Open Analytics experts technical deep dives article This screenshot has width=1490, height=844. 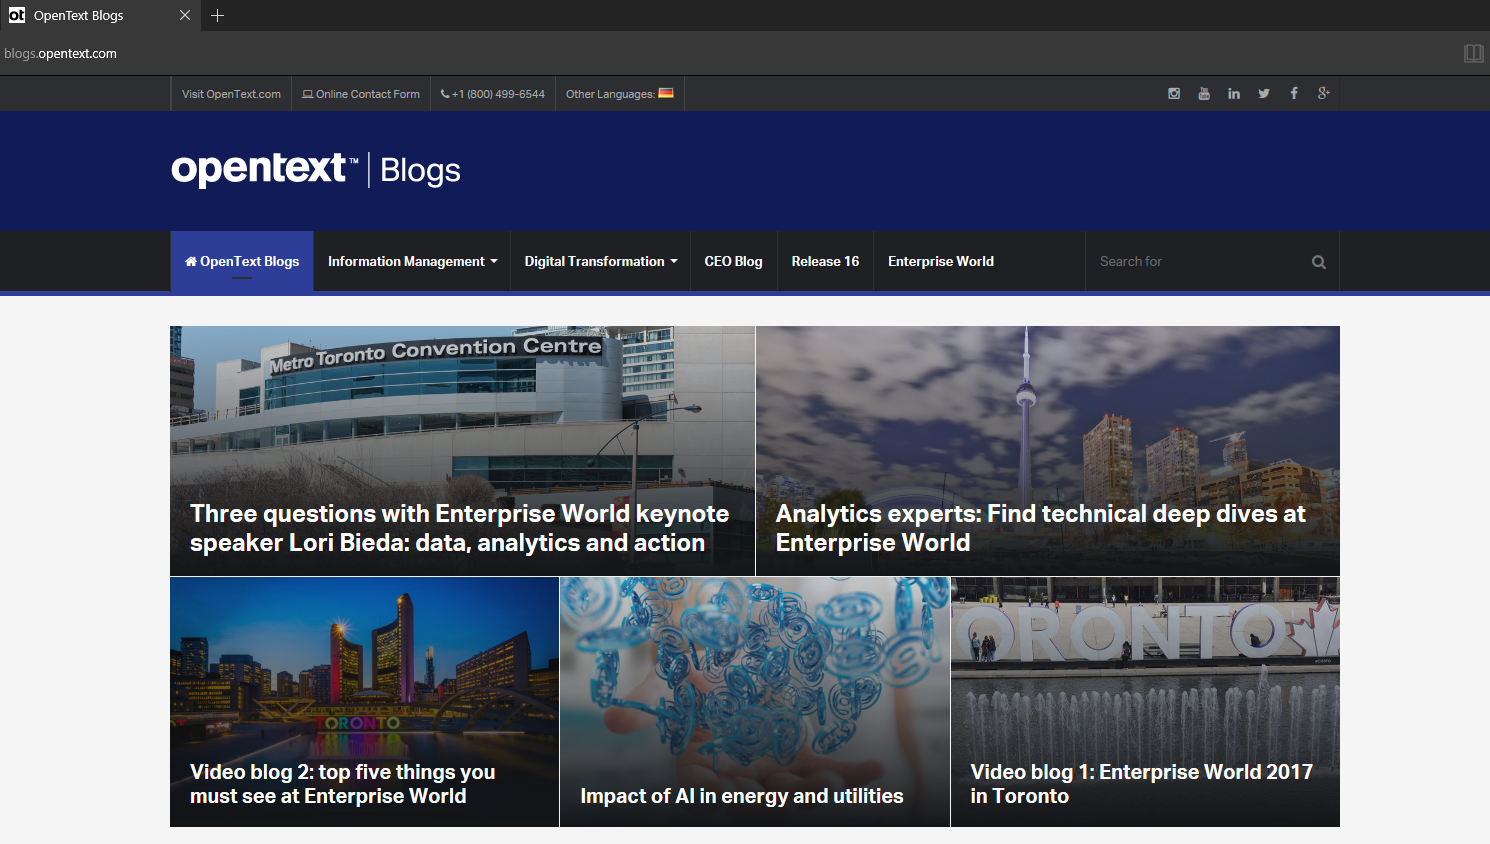[x=1048, y=451]
